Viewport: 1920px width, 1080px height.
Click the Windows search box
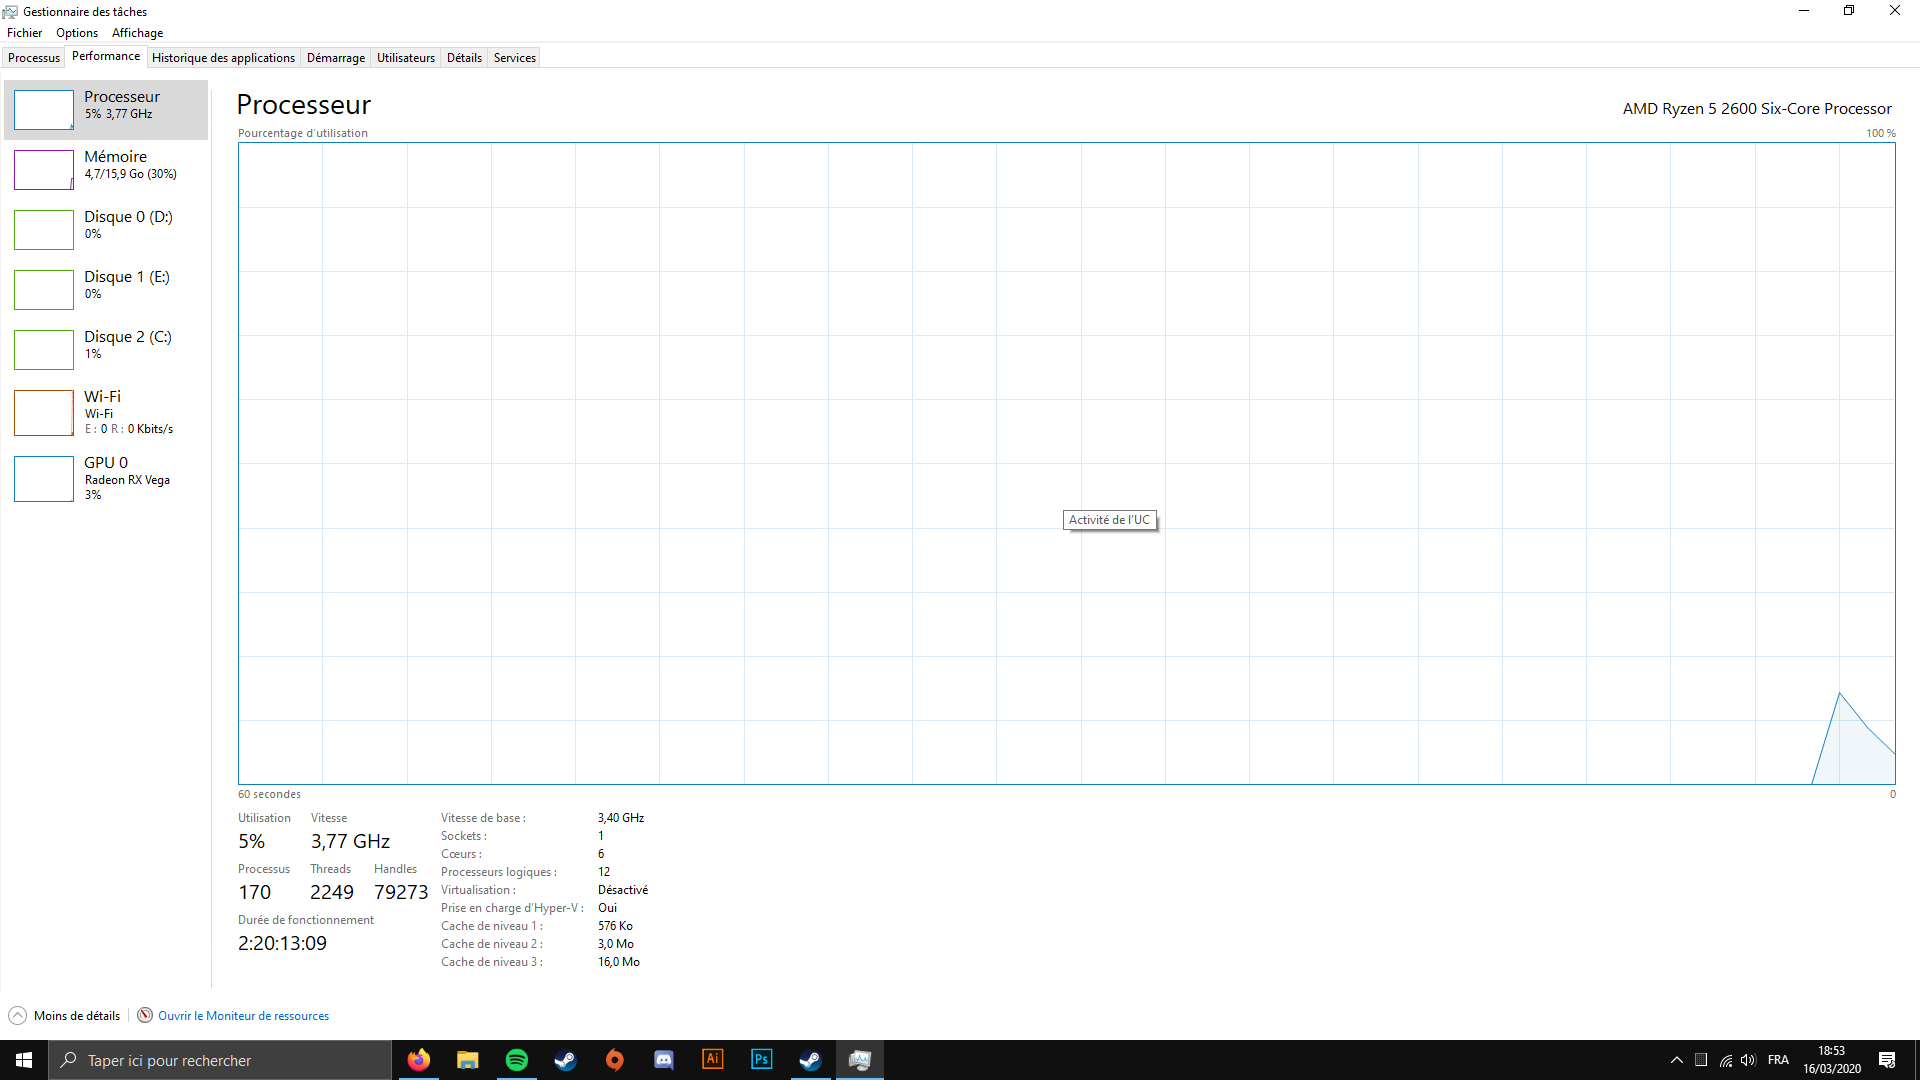pyautogui.click(x=220, y=1060)
